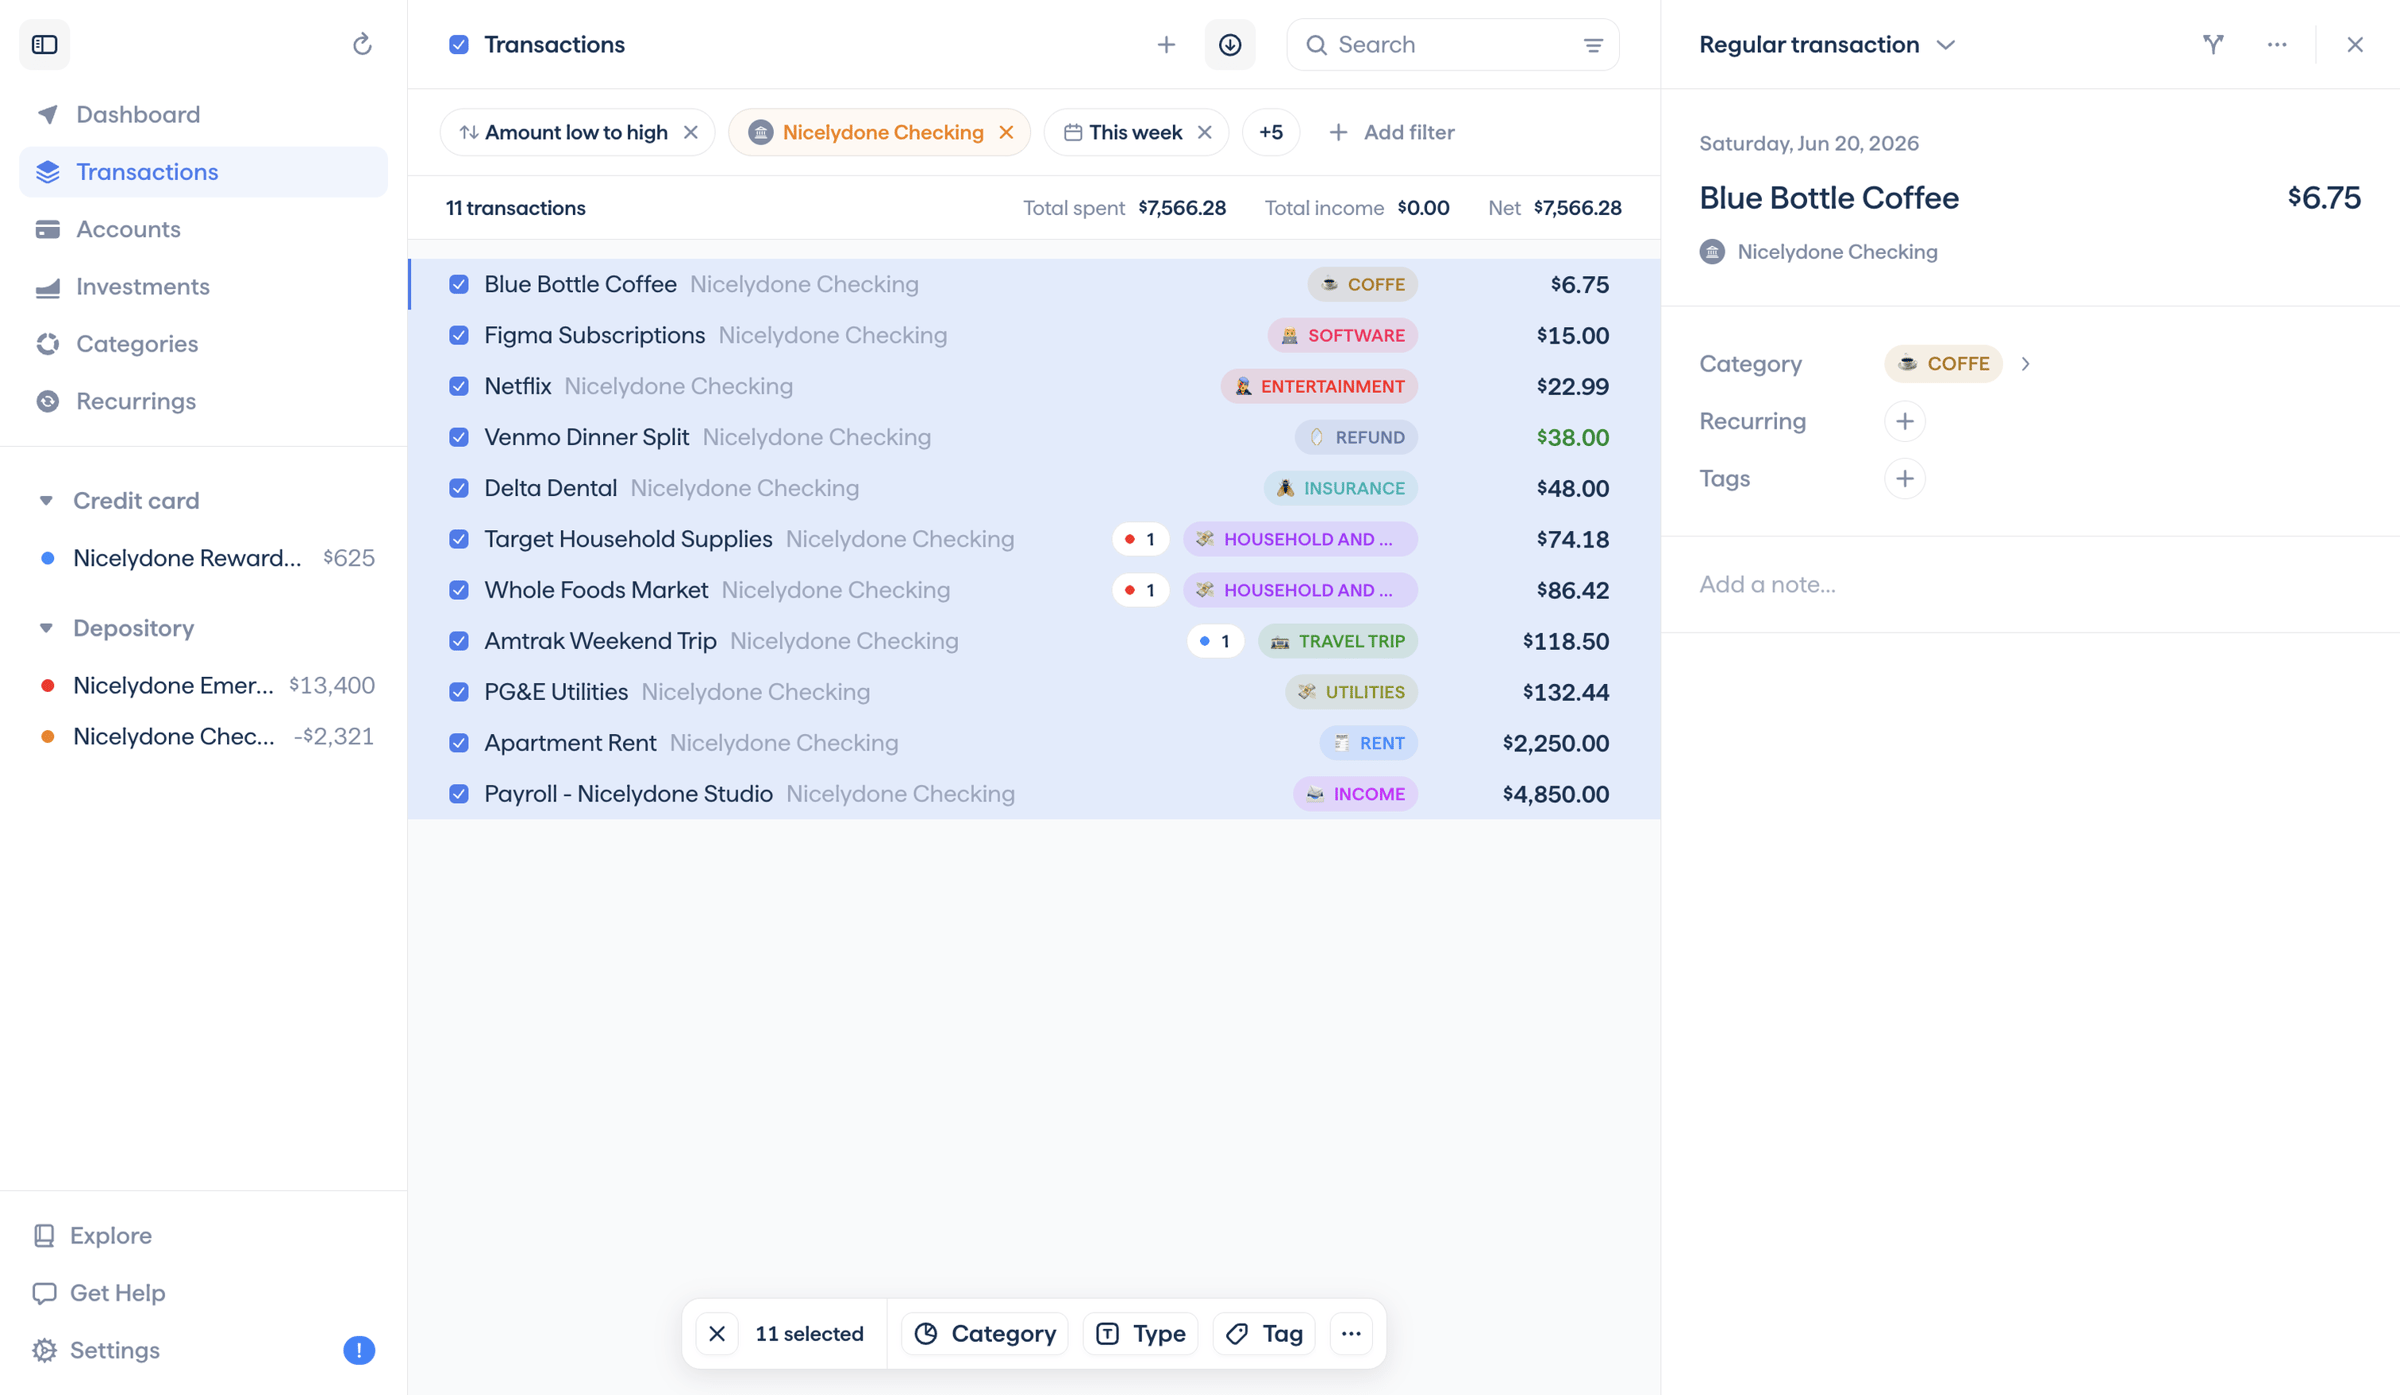Click the INCOME category chip
The image size is (2400, 1395).
pyautogui.click(x=1355, y=794)
